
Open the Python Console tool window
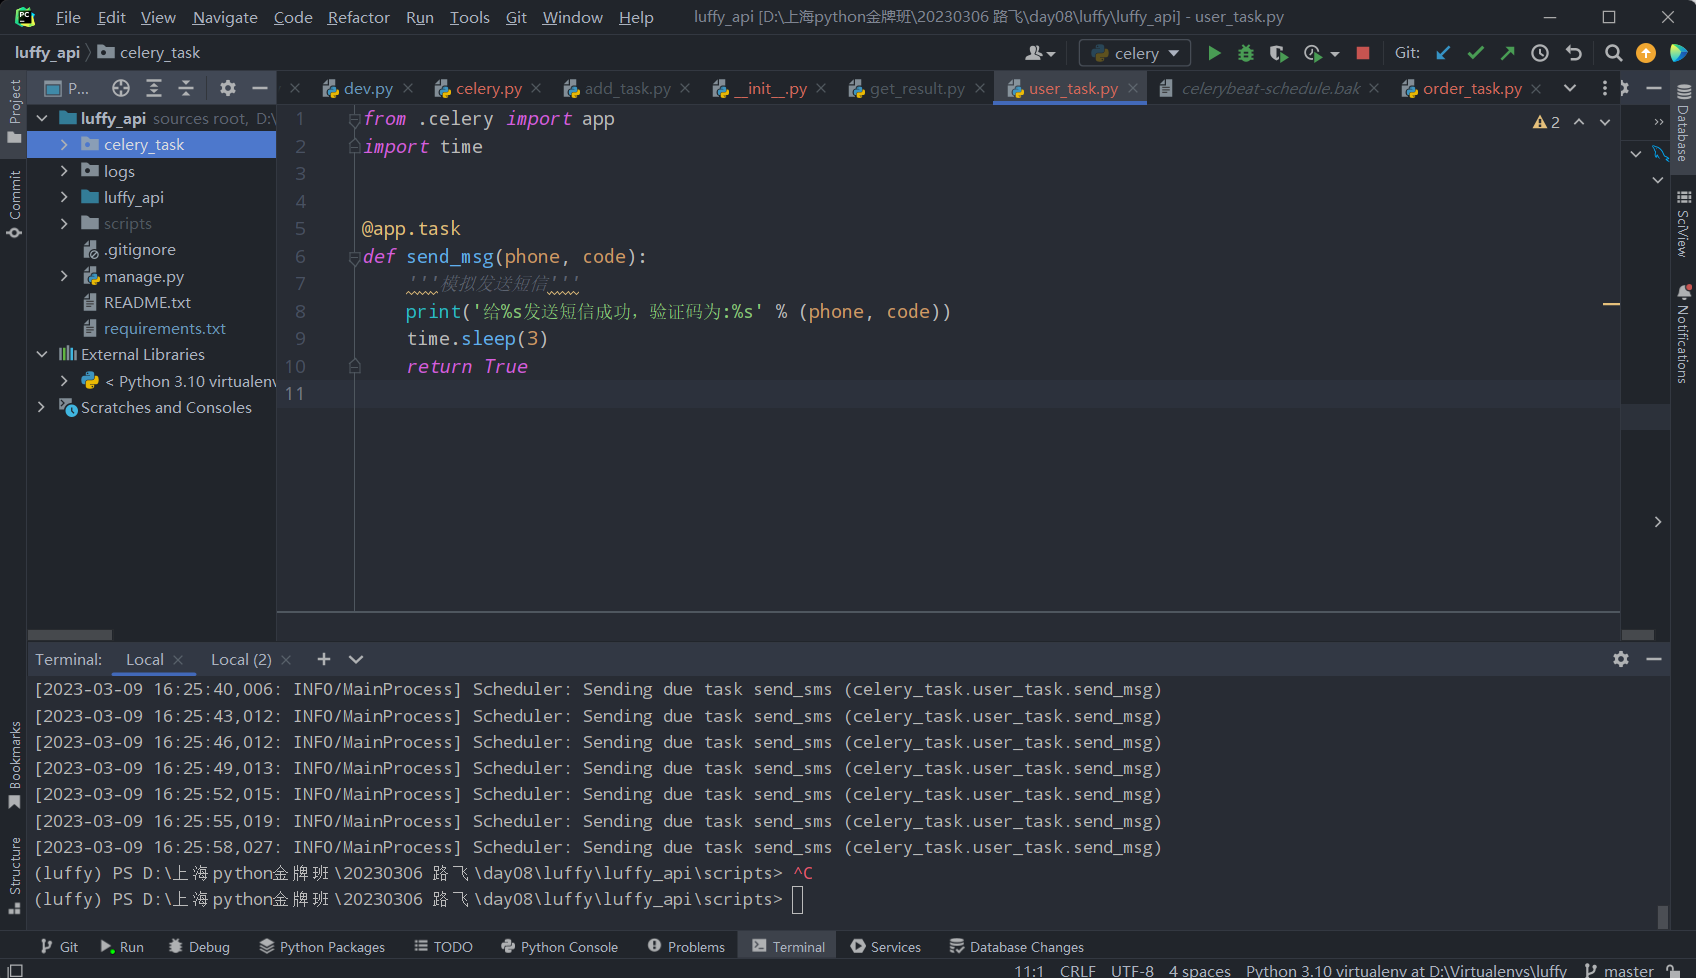(559, 947)
